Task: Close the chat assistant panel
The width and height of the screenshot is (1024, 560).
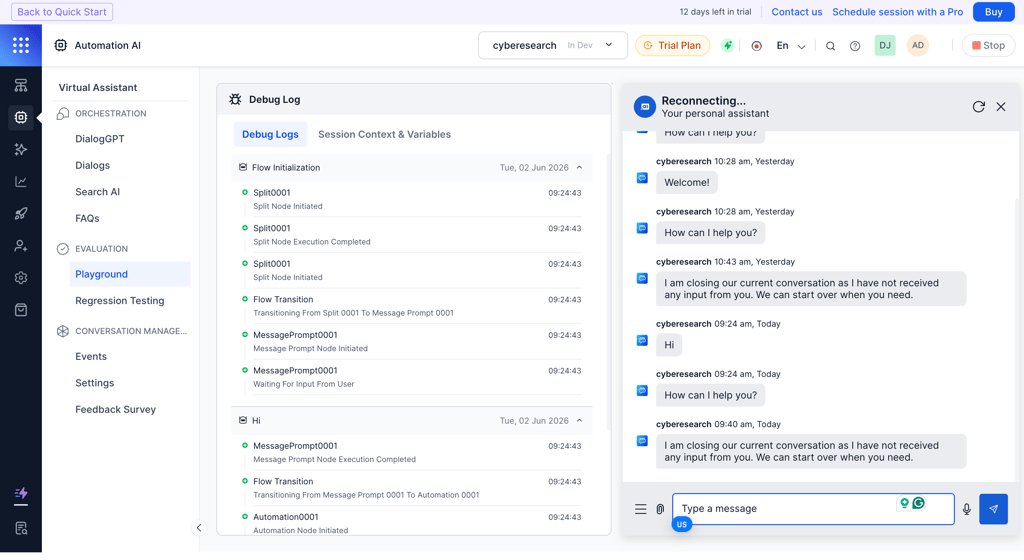Action: [x=1000, y=106]
